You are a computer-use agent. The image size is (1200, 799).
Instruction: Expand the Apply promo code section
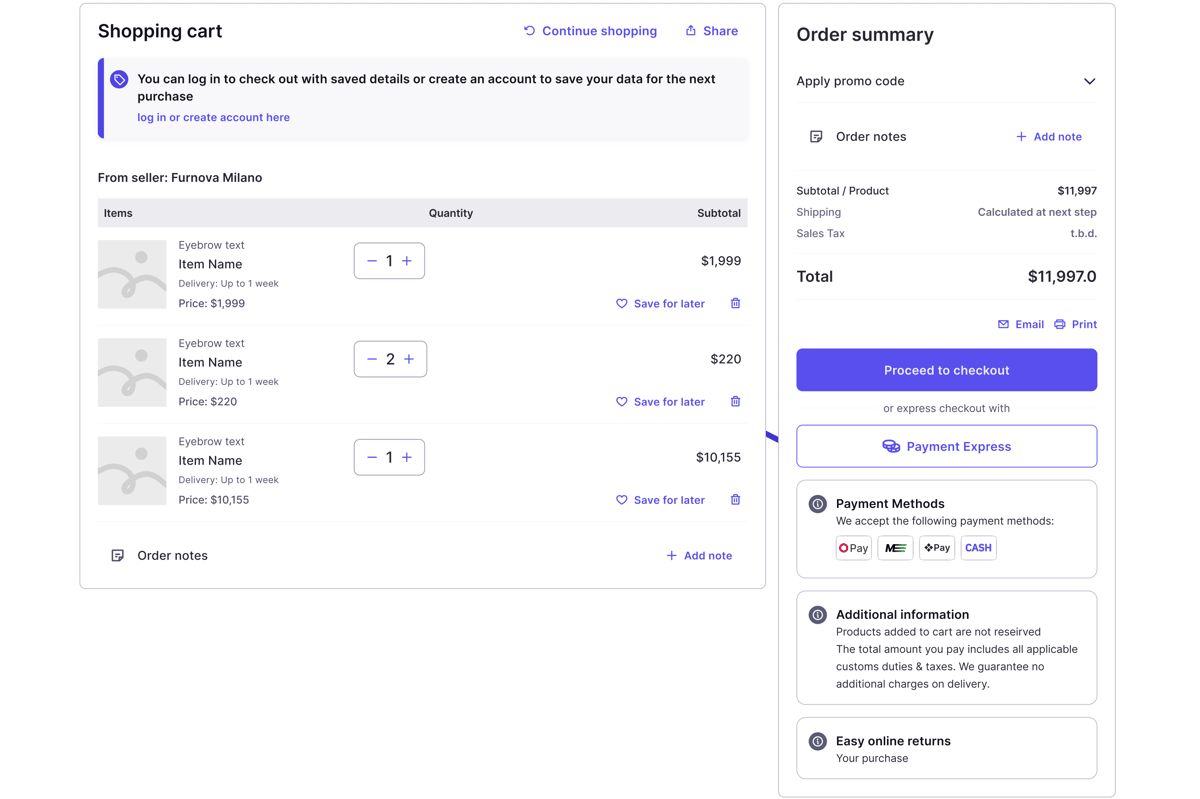(x=1089, y=81)
